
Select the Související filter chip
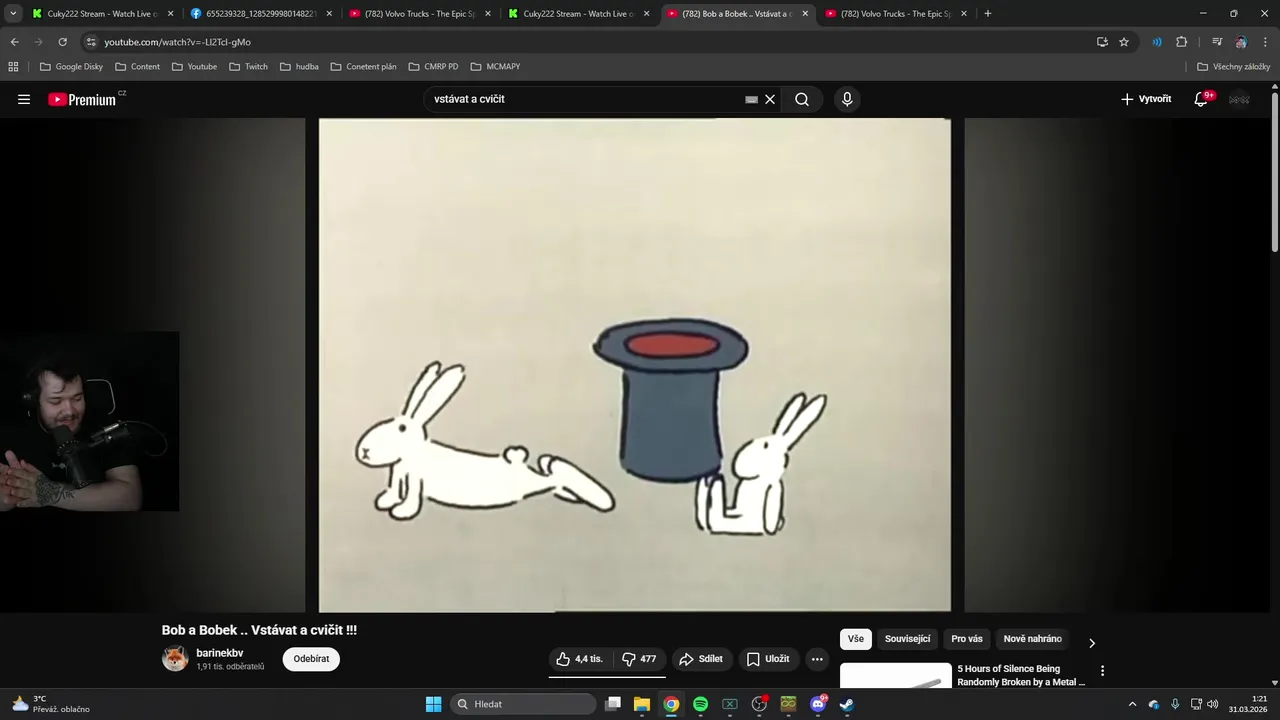point(907,639)
